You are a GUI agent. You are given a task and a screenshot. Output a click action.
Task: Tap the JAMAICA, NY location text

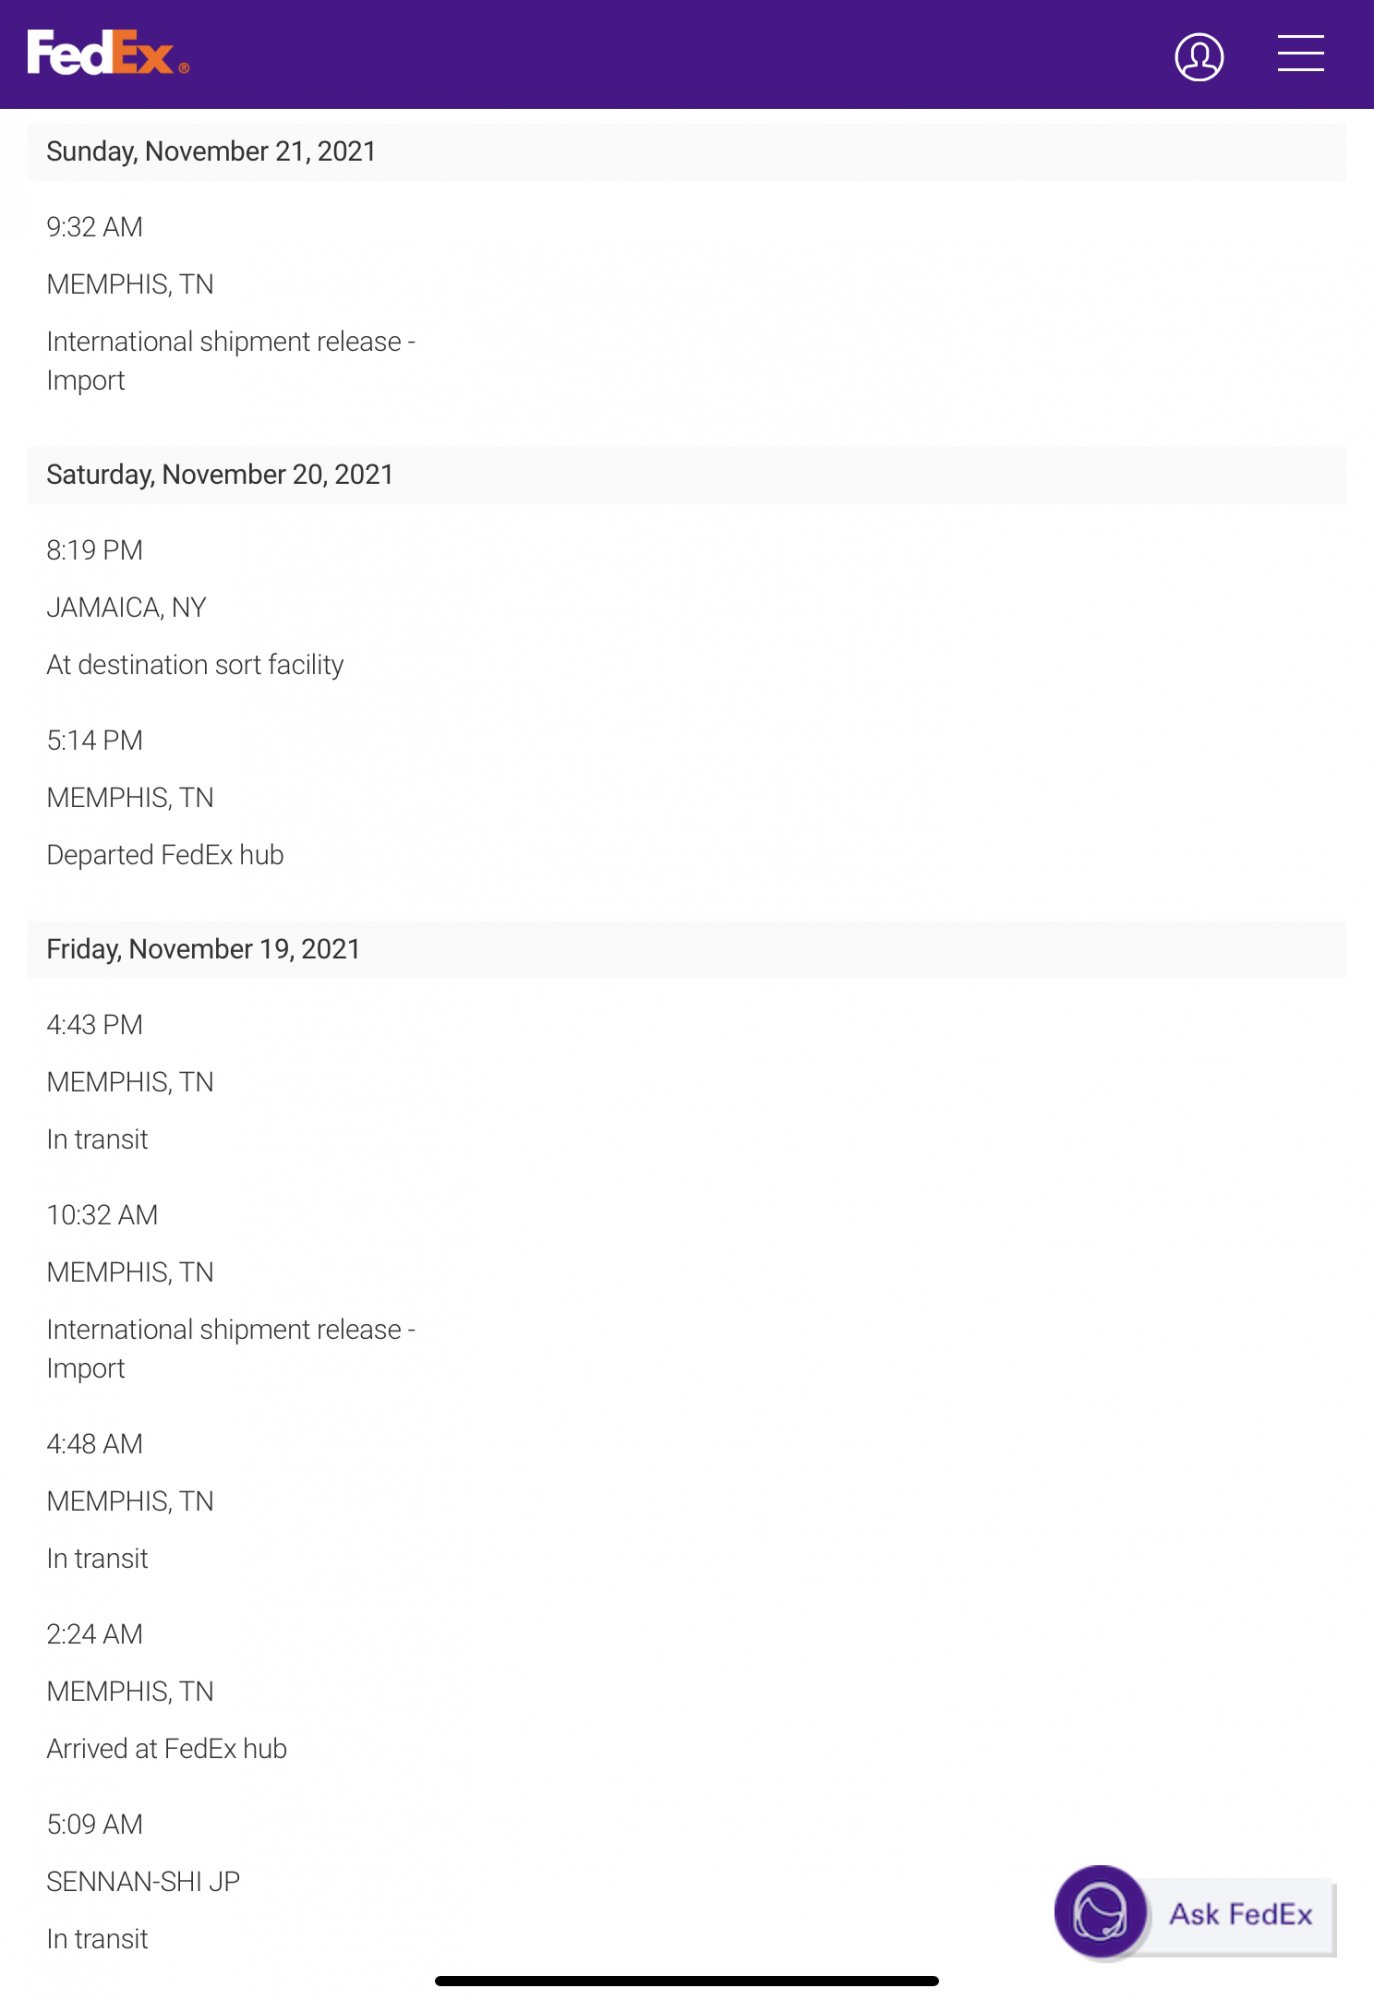pos(126,607)
